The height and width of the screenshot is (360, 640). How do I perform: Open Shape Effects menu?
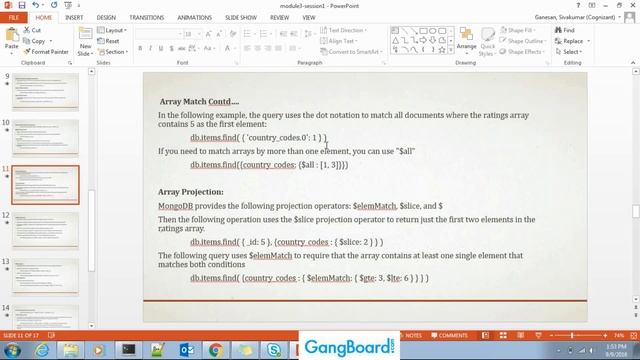pos(522,52)
